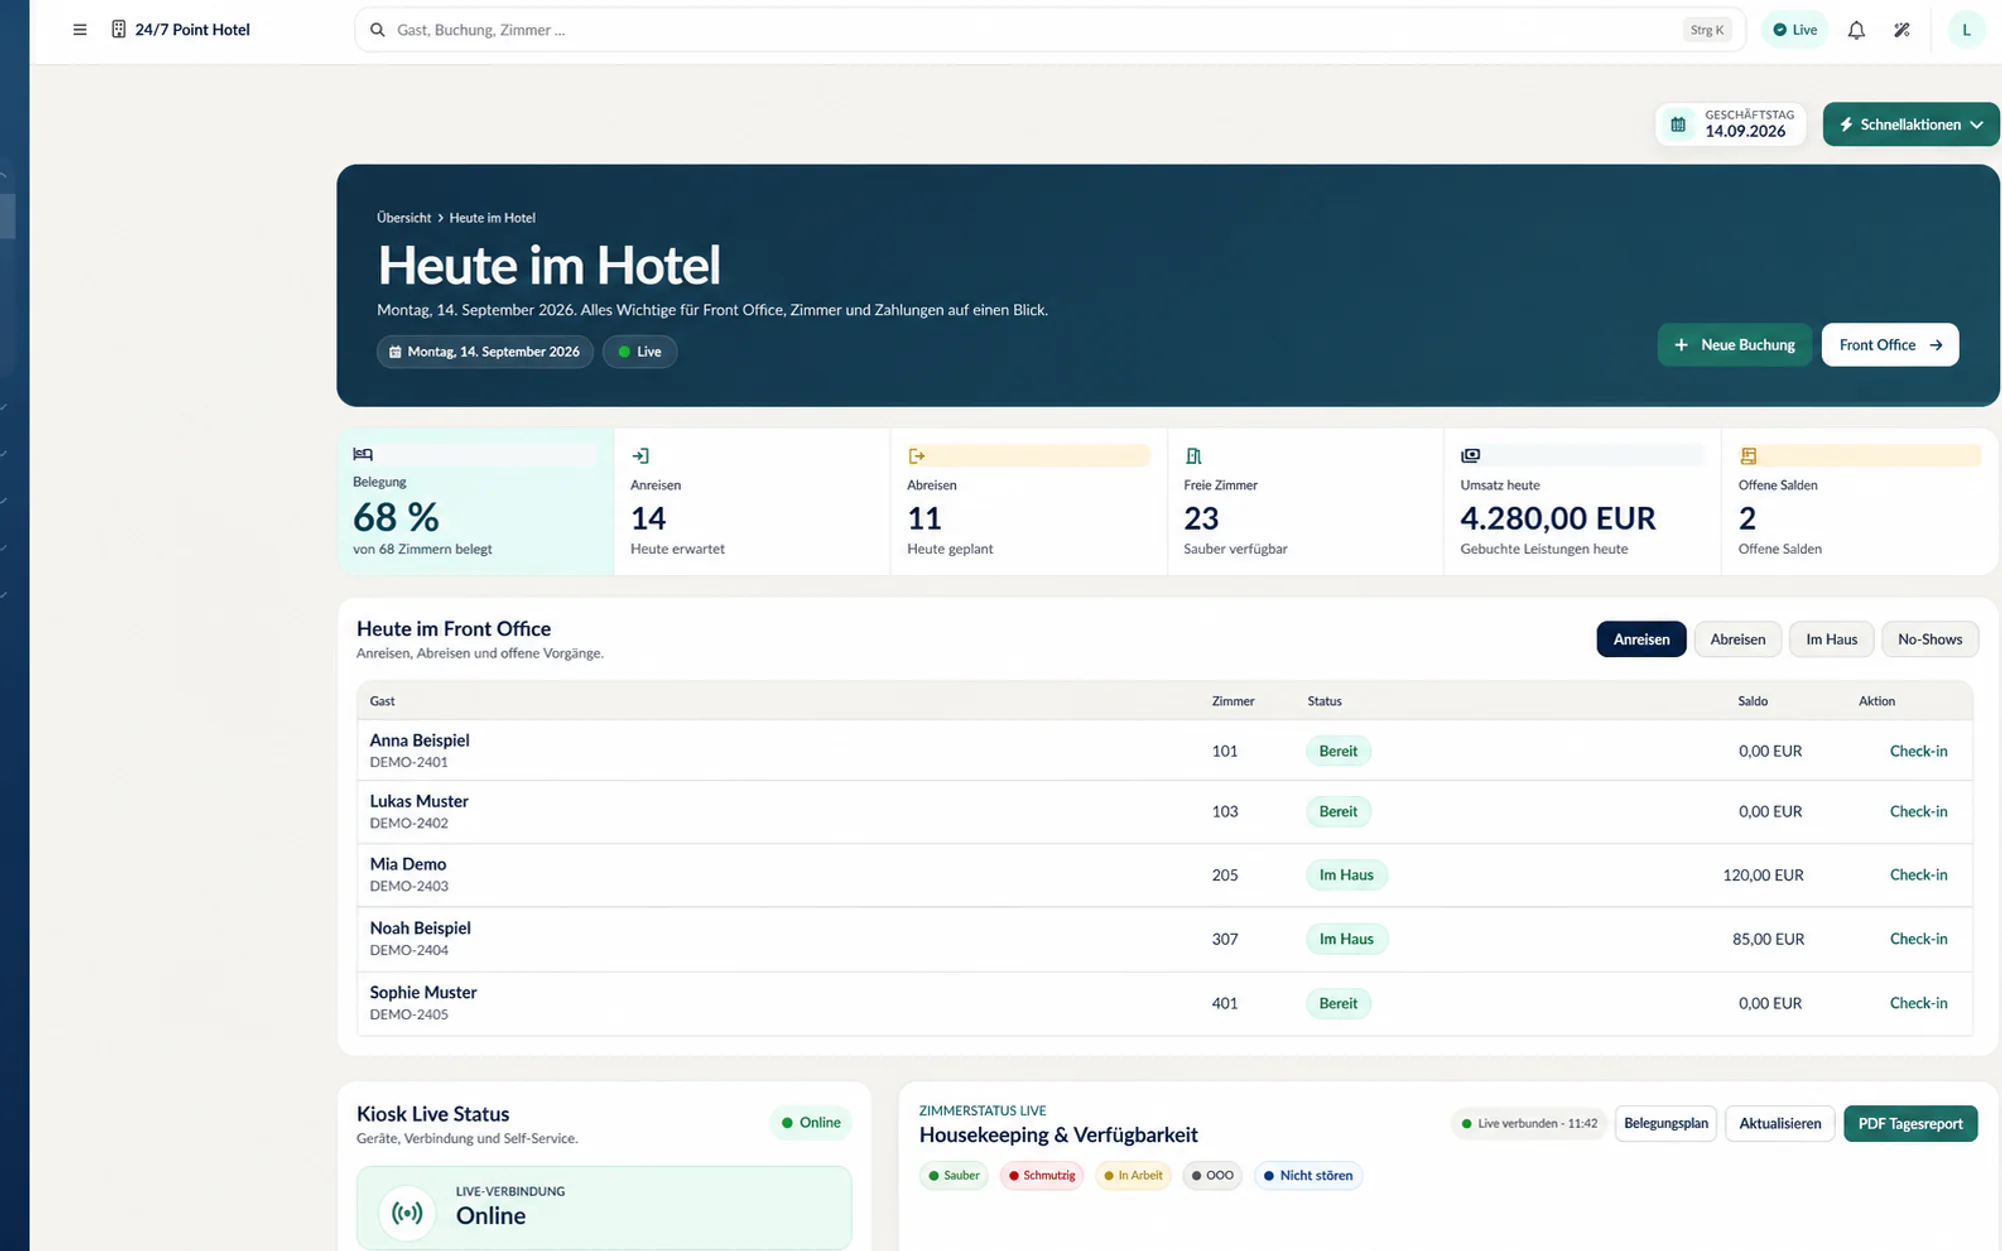This screenshot has width=2002, height=1251.
Task: Click the Geschäftstag calendar icon
Action: 1678,125
